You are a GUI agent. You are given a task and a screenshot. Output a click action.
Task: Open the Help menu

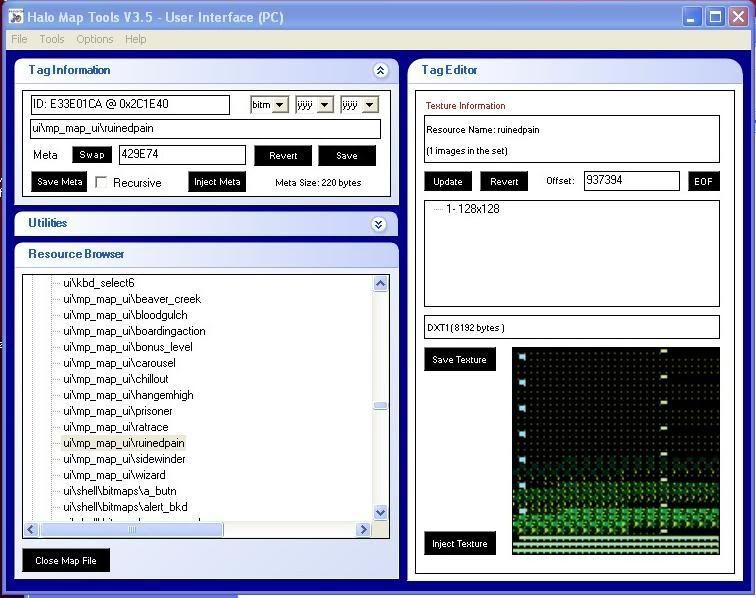pos(135,39)
